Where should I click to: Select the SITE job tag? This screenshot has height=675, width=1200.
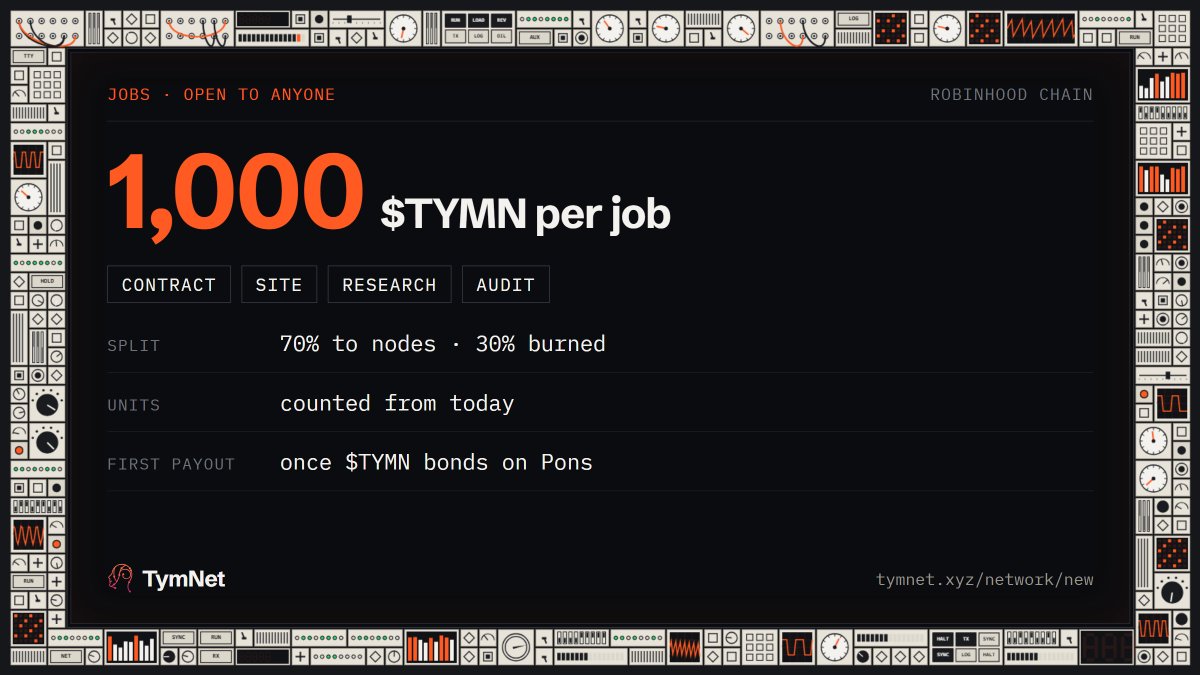coord(279,285)
